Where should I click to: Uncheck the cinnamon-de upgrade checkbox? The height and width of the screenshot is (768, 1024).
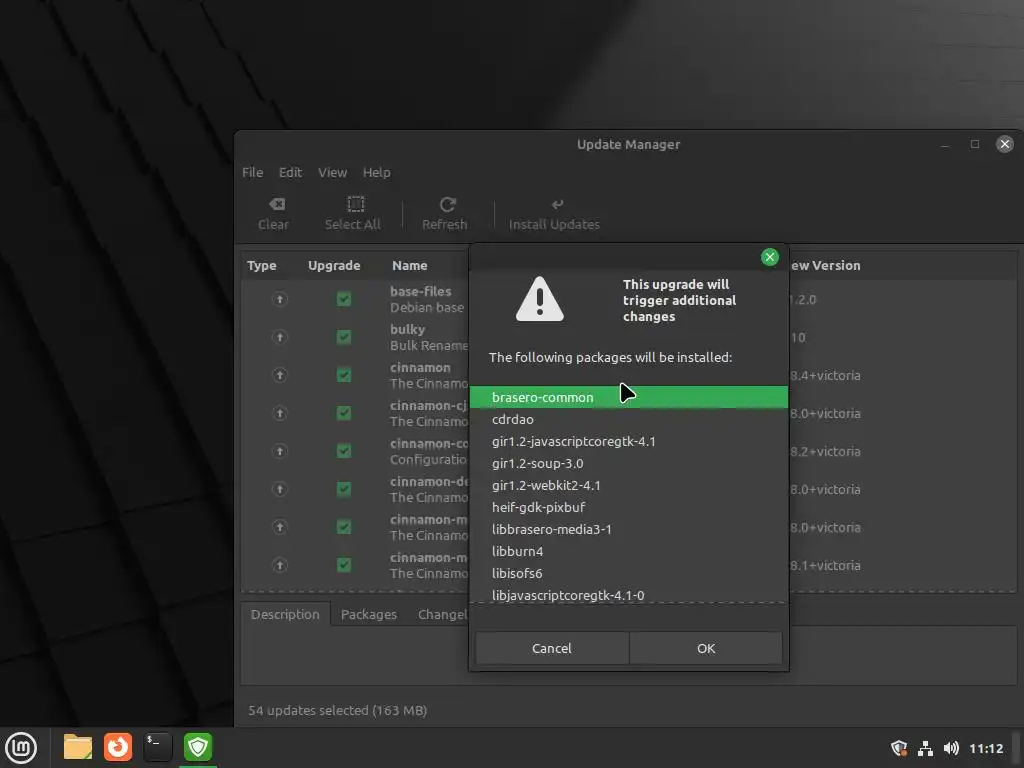(x=344, y=489)
